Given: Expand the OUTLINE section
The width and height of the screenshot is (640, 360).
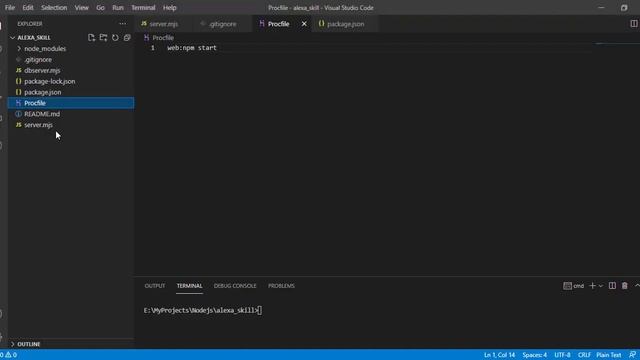Looking at the screenshot, I should pyautogui.click(x=29, y=344).
